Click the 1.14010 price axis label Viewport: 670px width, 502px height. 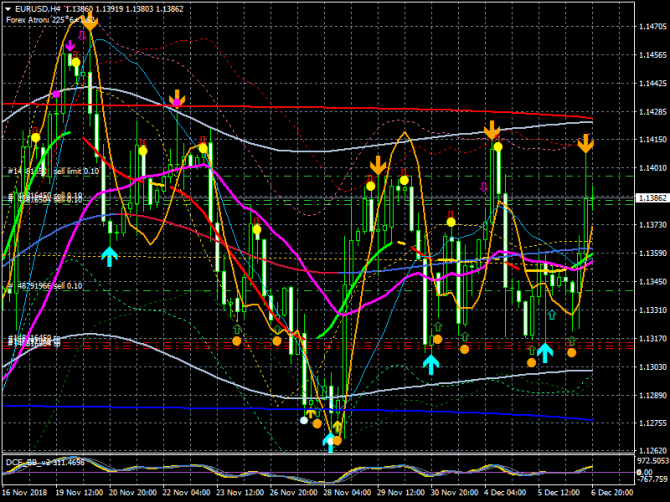pos(652,168)
